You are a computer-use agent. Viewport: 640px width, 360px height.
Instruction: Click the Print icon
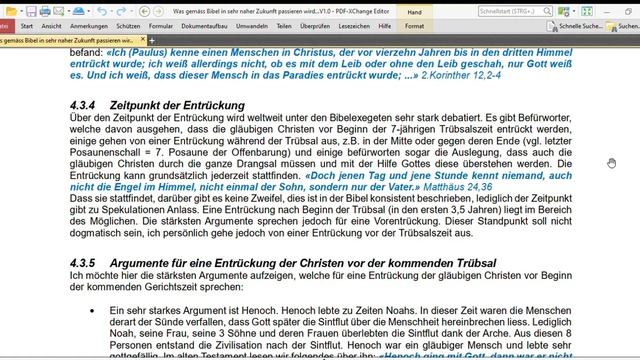pyautogui.click(x=45, y=11)
